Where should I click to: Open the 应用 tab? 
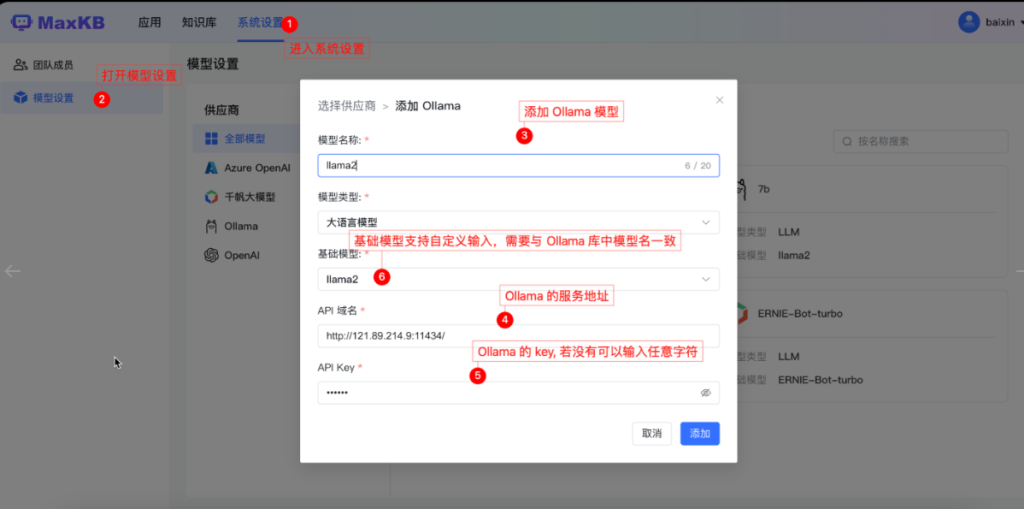tap(150, 22)
